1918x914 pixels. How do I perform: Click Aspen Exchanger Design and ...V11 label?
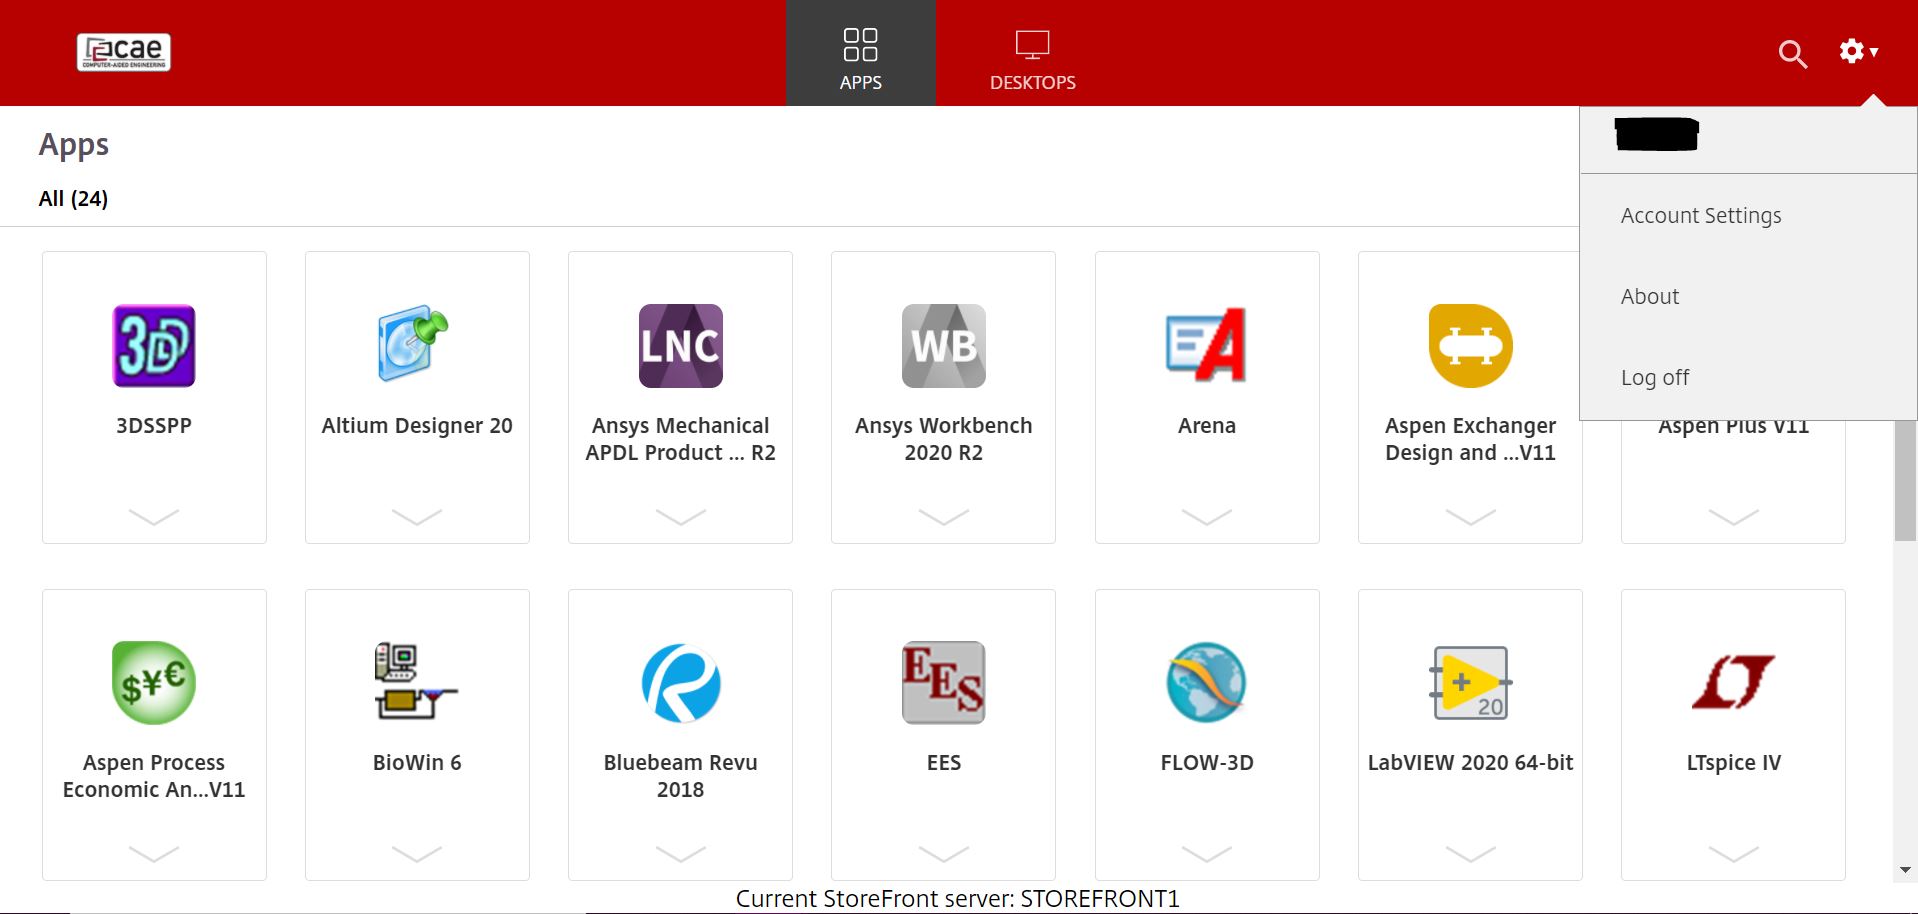pos(1470,439)
